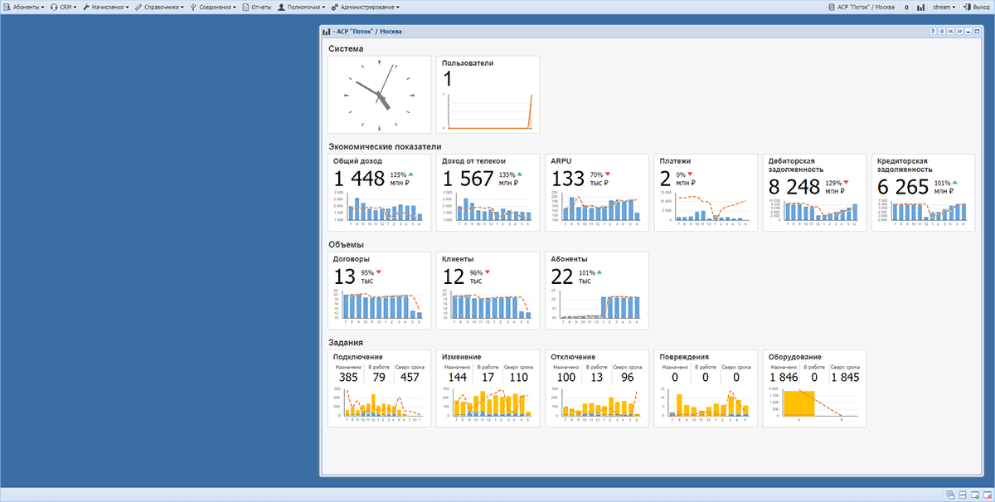Screen dimensions: 995x502
Task: Open the Справочники menu
Action: [159, 7]
